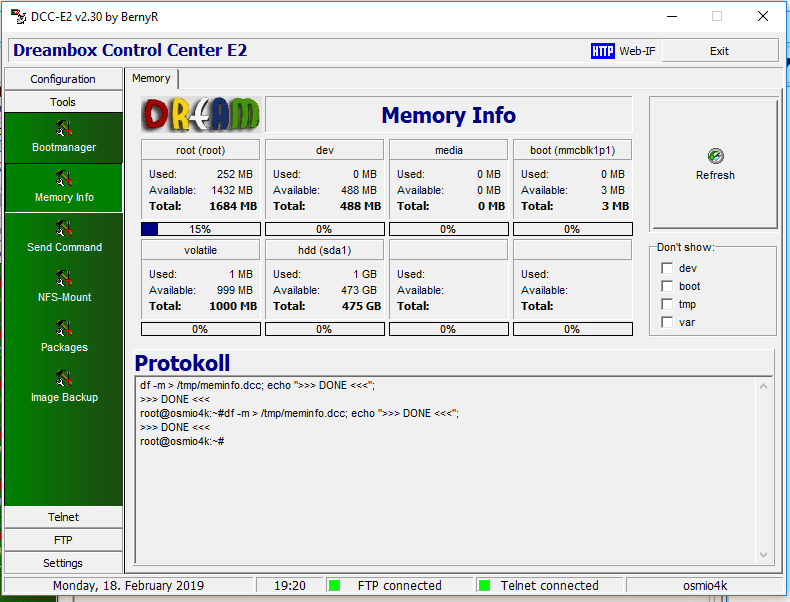Click the Don't show group label
Image resolution: width=790 pixels, height=602 pixels.
tap(686, 247)
